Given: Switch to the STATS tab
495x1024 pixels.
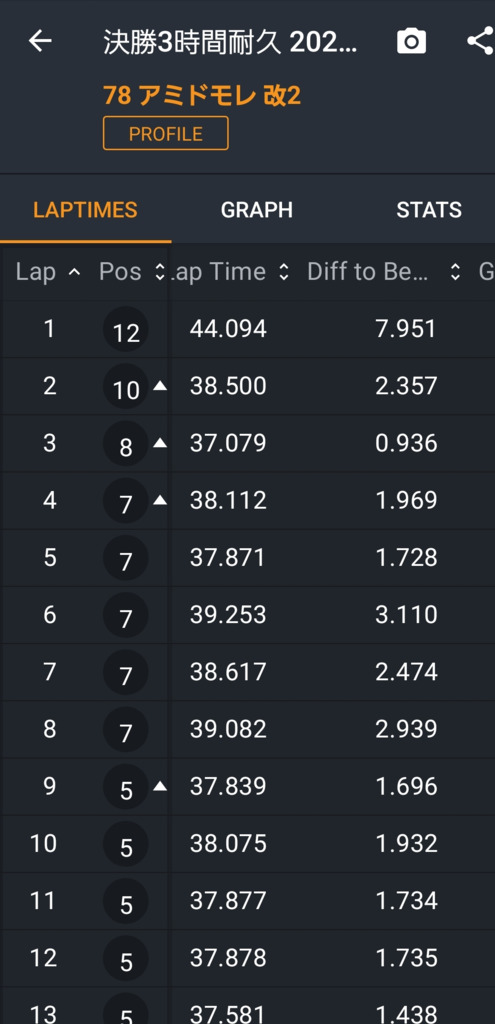Looking at the screenshot, I should [x=428, y=210].
